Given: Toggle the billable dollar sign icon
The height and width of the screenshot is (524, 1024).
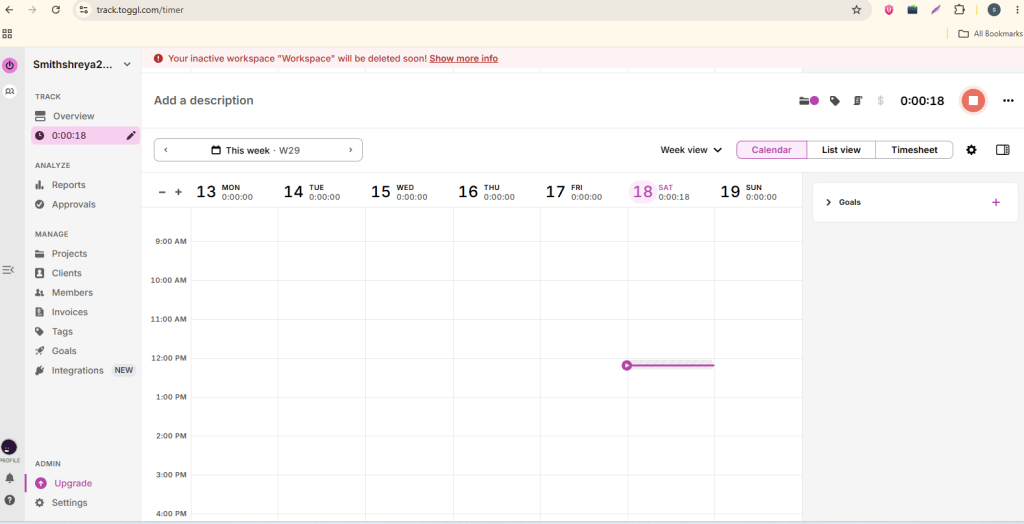Looking at the screenshot, I should [x=880, y=101].
